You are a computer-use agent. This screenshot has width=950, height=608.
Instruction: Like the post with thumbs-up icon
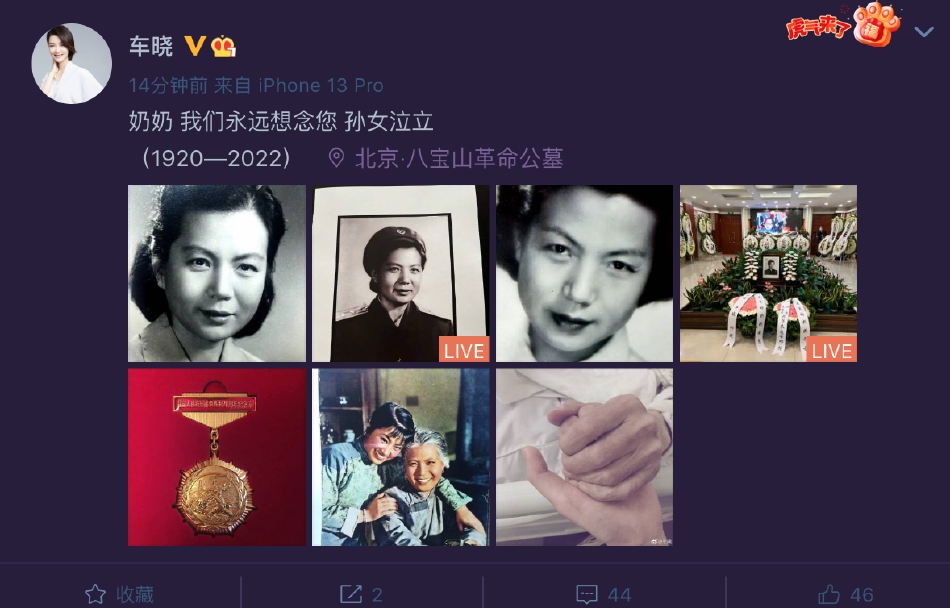tap(829, 594)
